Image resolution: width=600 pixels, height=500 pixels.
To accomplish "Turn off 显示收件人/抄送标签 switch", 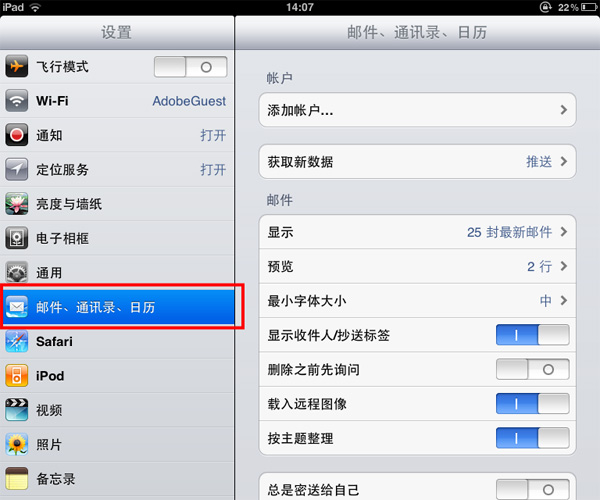I will (533, 335).
